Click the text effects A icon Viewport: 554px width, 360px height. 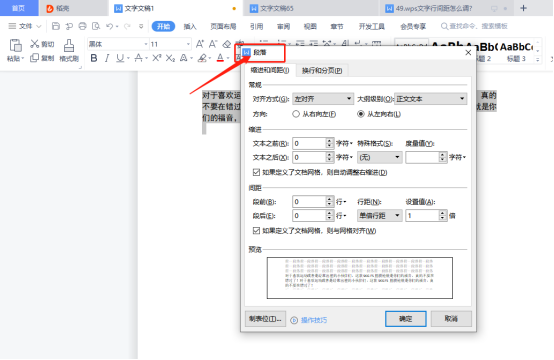(183, 58)
